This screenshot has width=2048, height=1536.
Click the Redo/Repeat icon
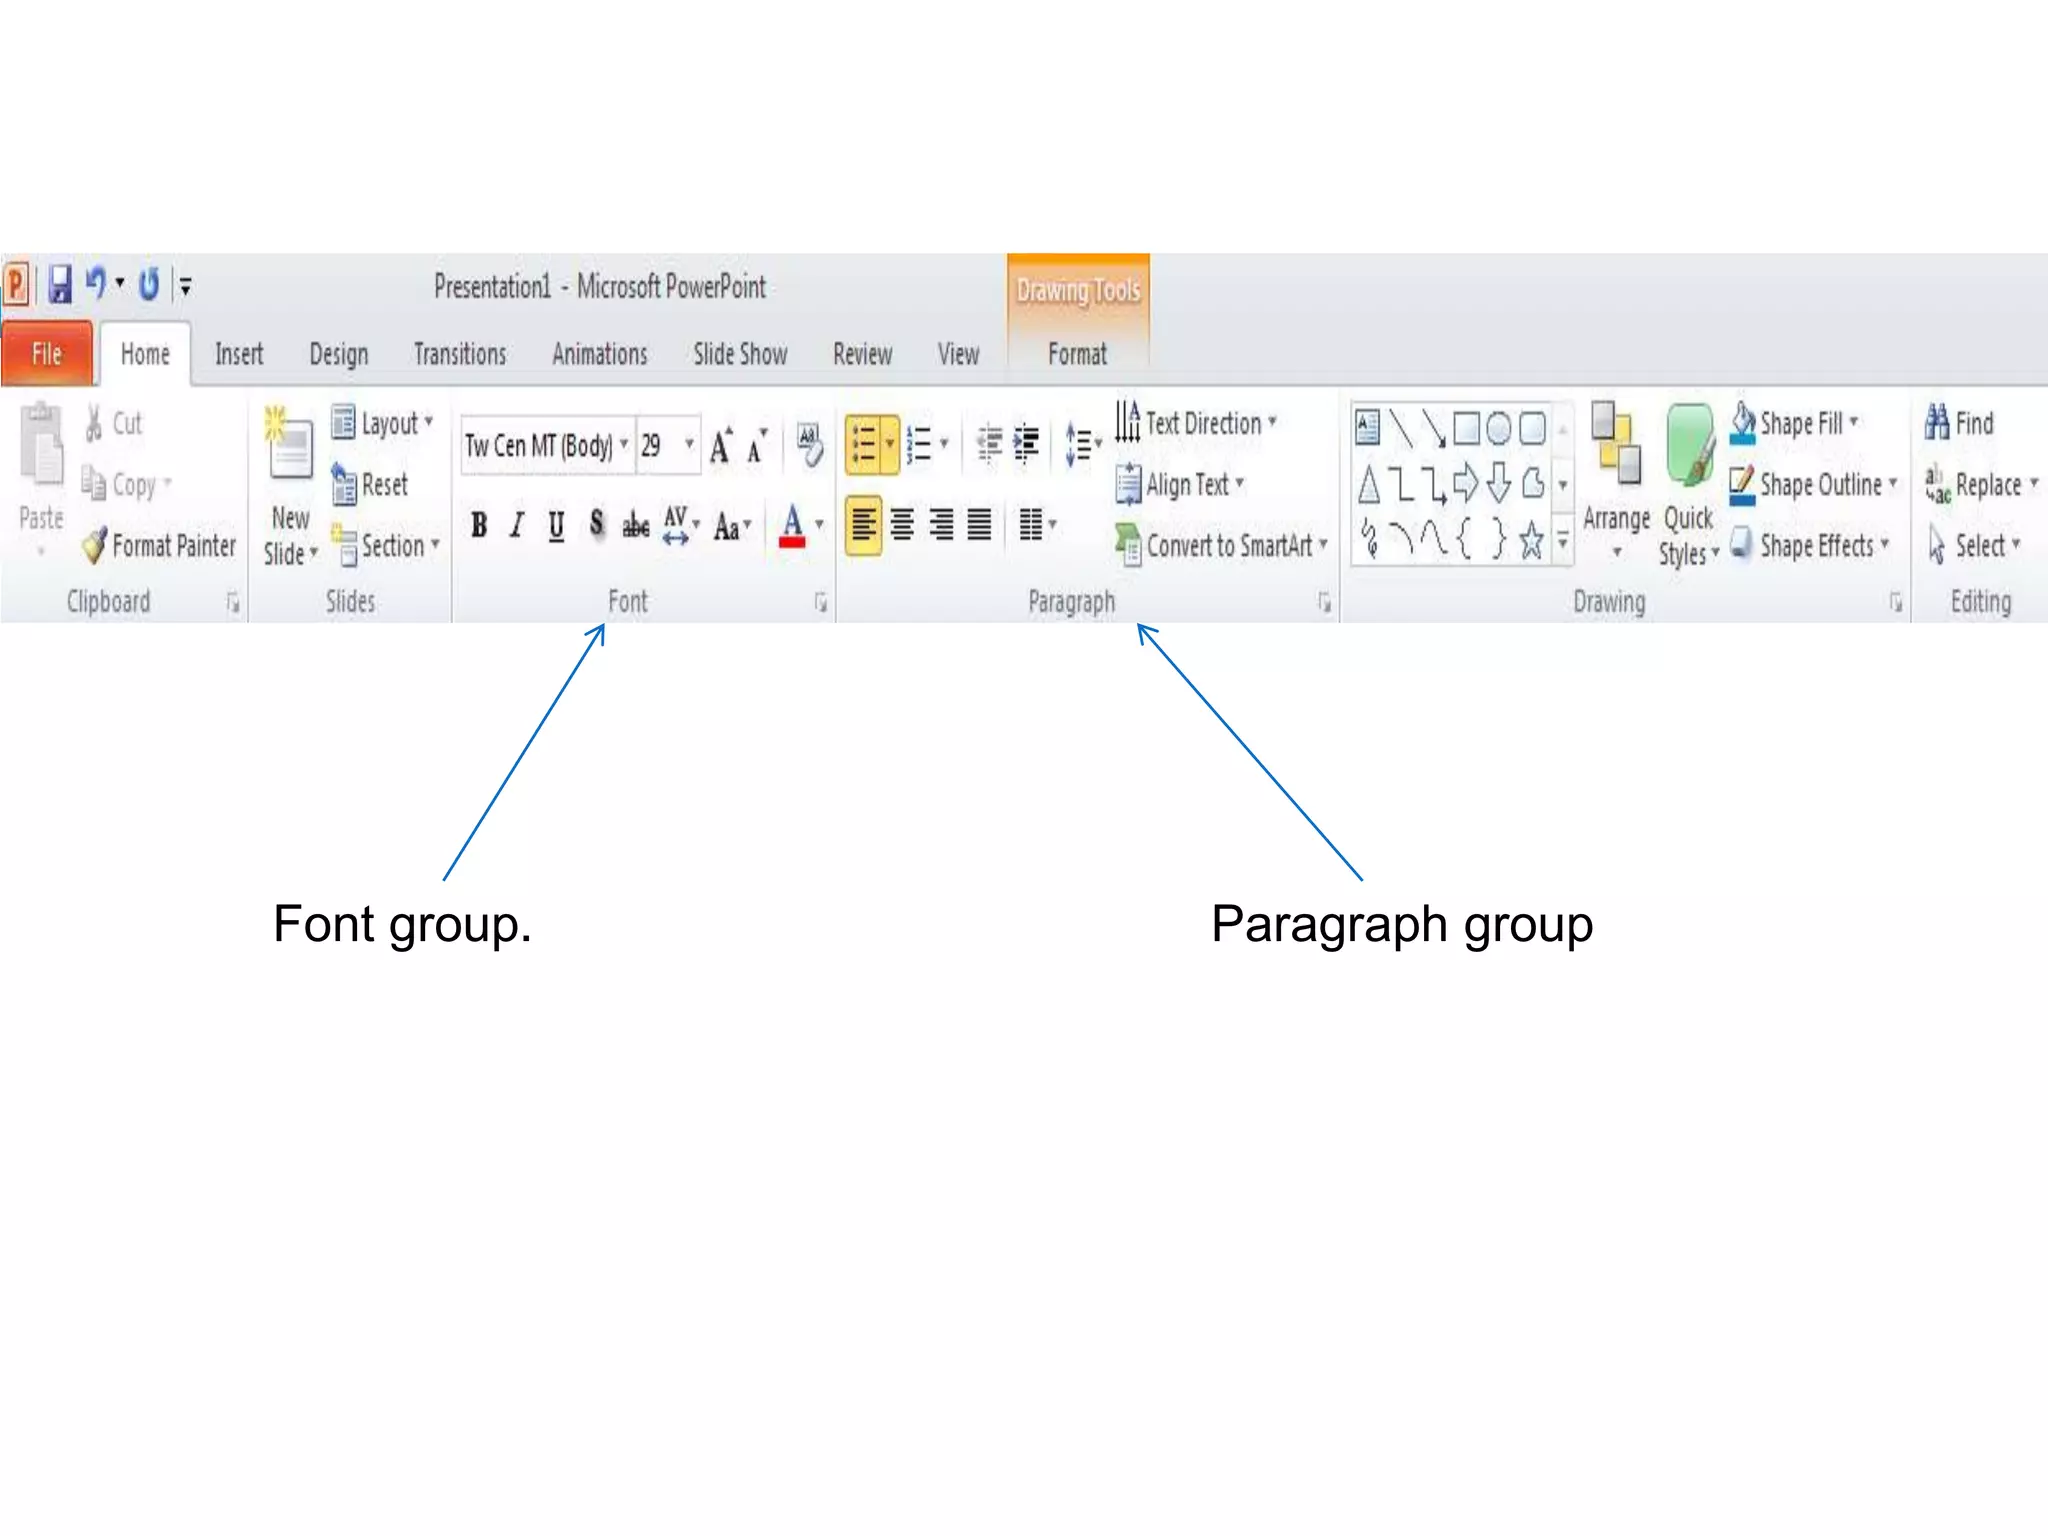(149, 285)
